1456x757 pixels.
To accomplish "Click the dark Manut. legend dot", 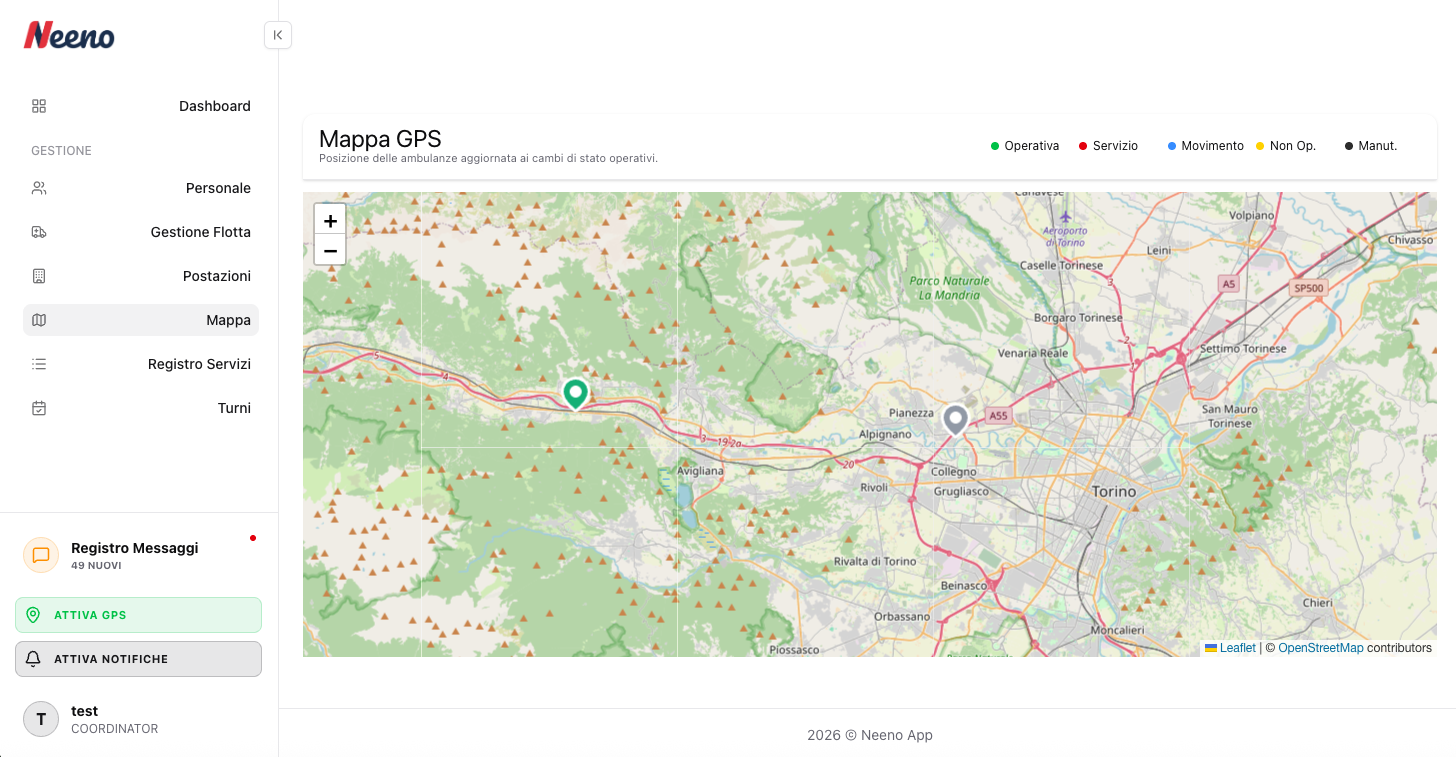I will pos(1349,146).
